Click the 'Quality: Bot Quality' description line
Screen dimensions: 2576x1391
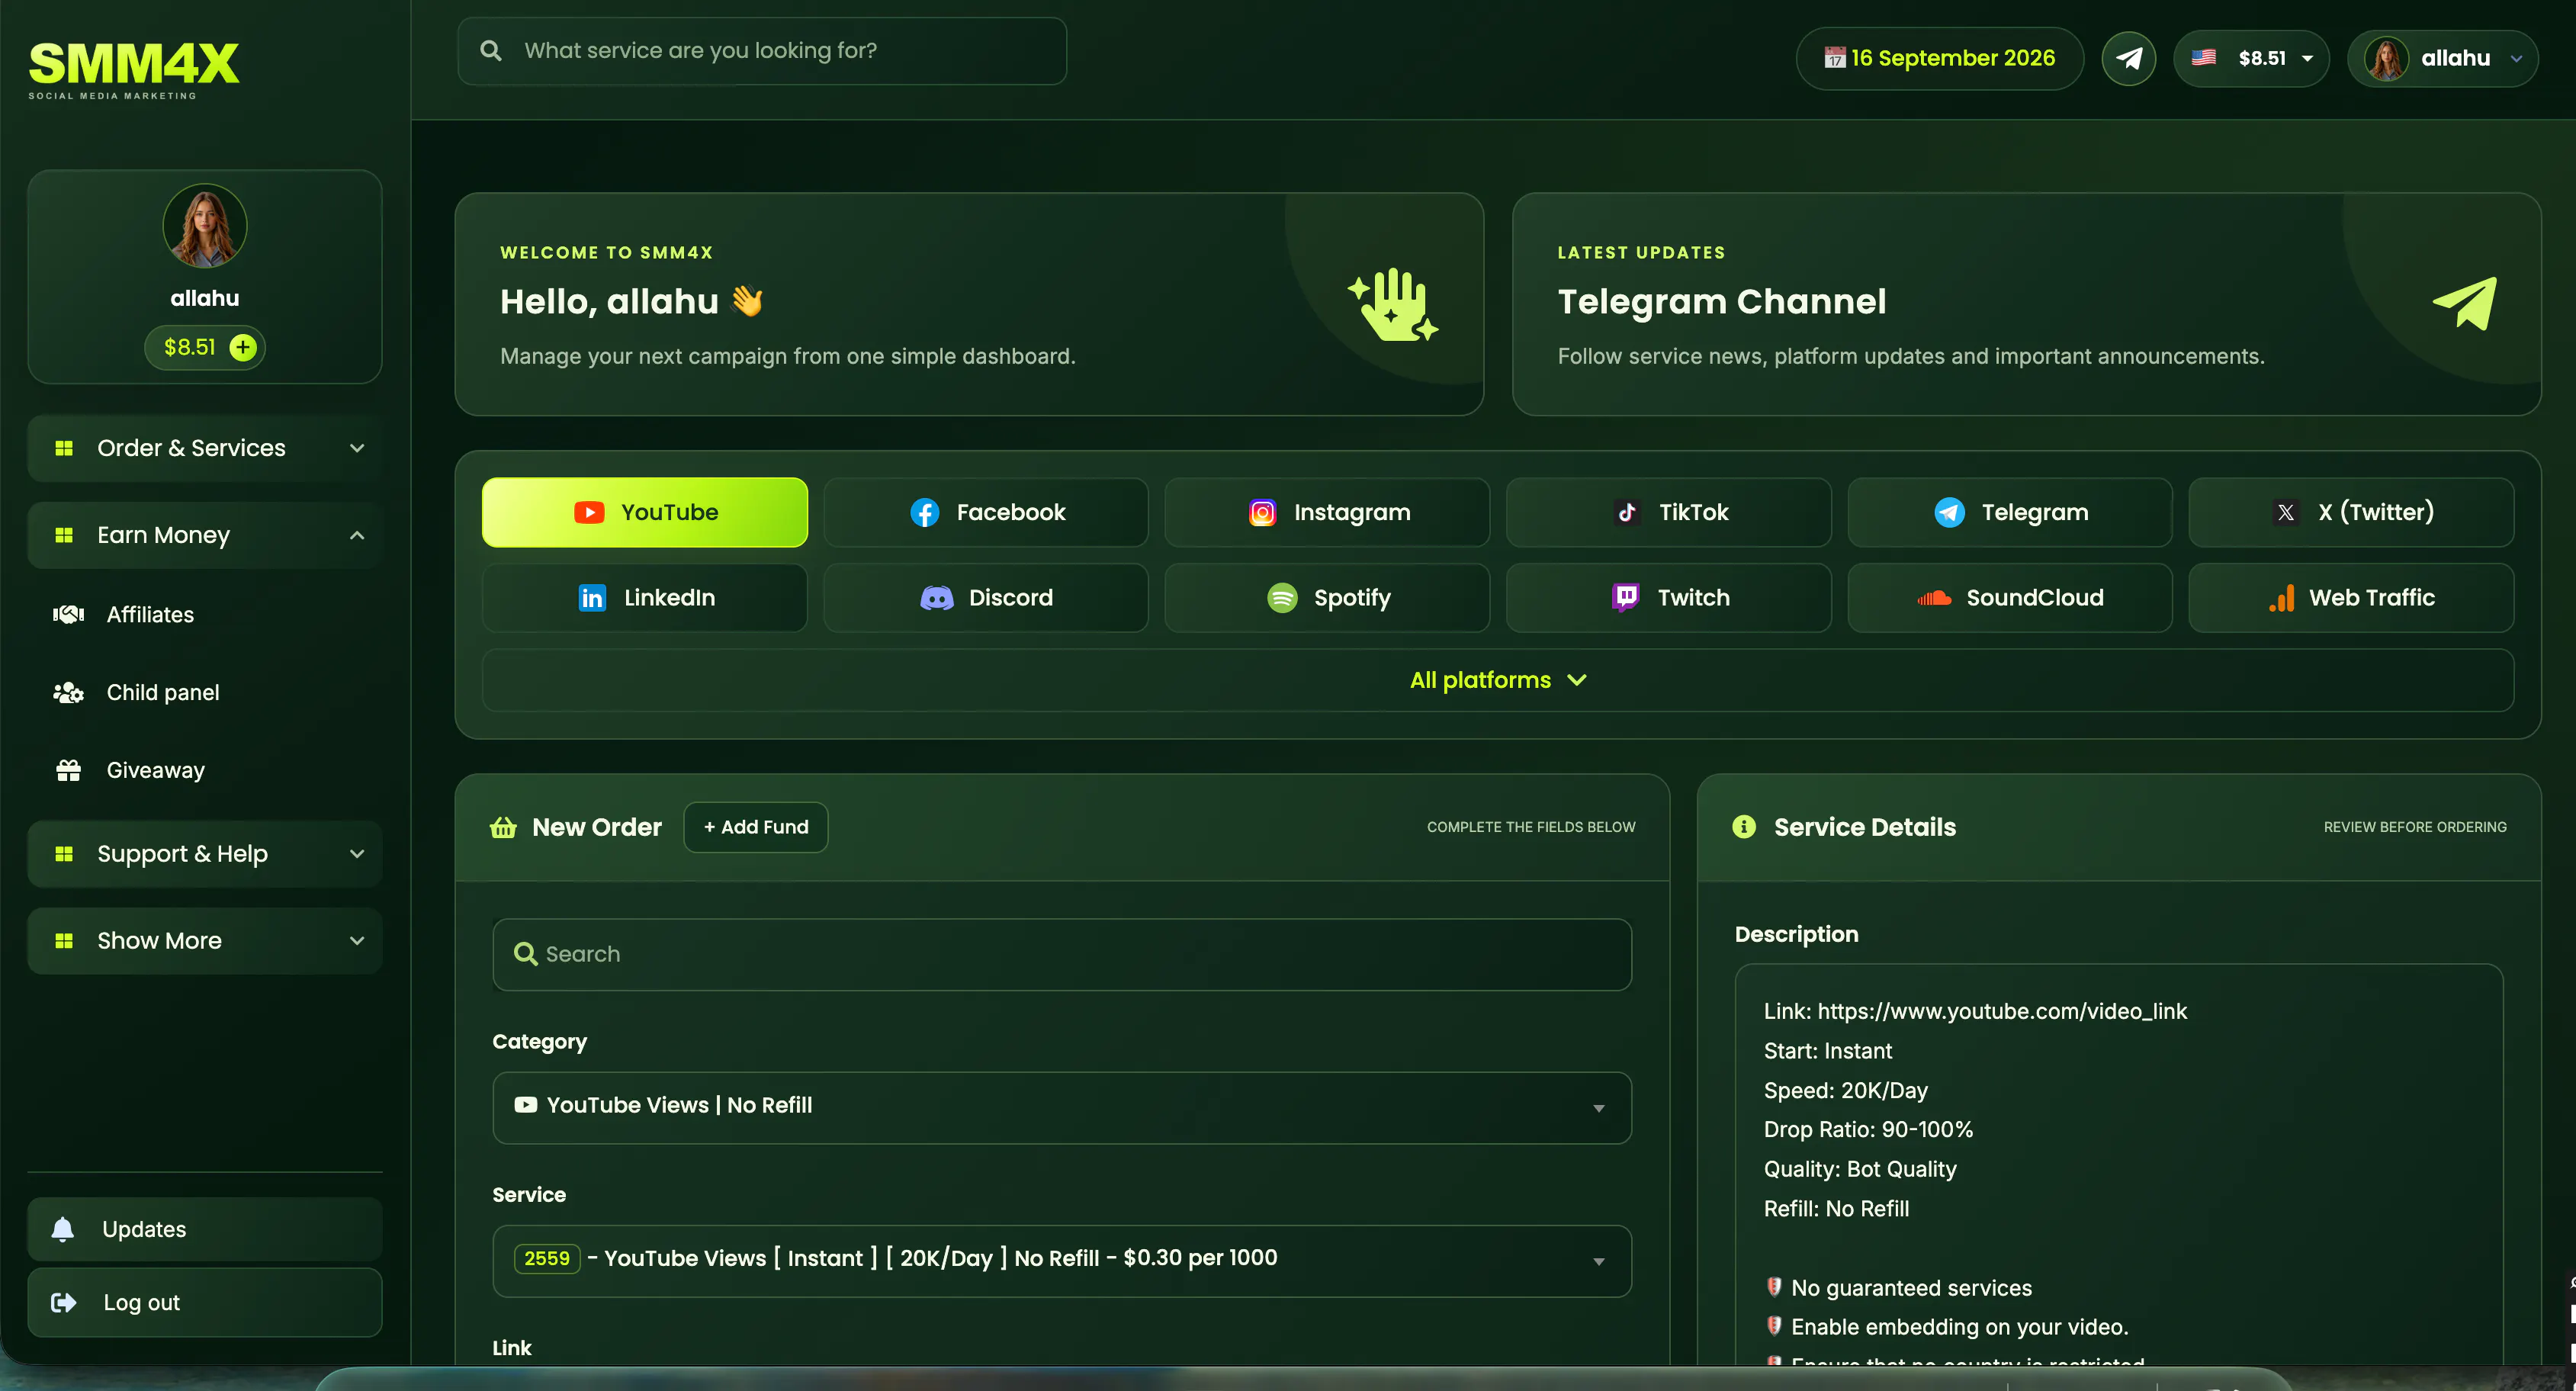(x=1860, y=1169)
